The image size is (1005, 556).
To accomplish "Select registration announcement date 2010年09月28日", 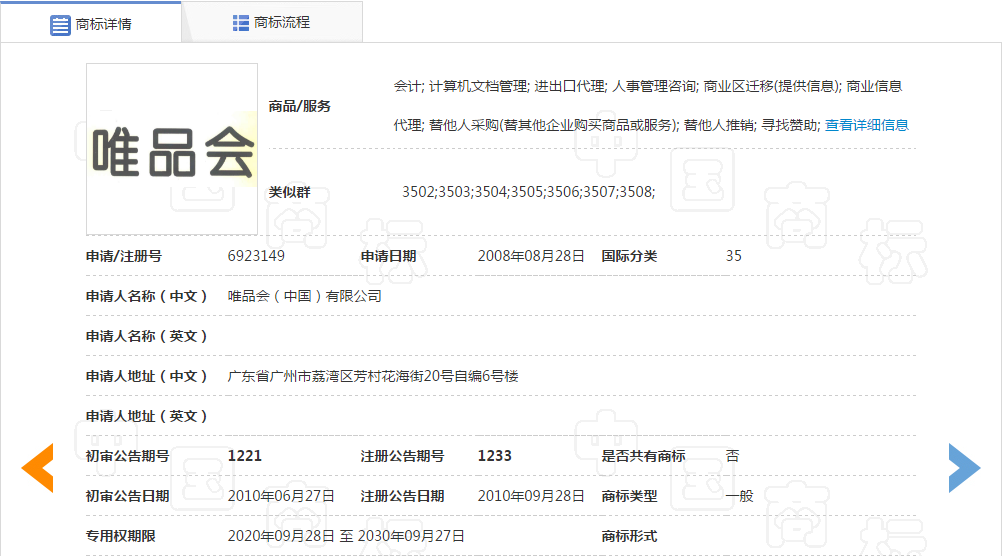I will (531, 496).
